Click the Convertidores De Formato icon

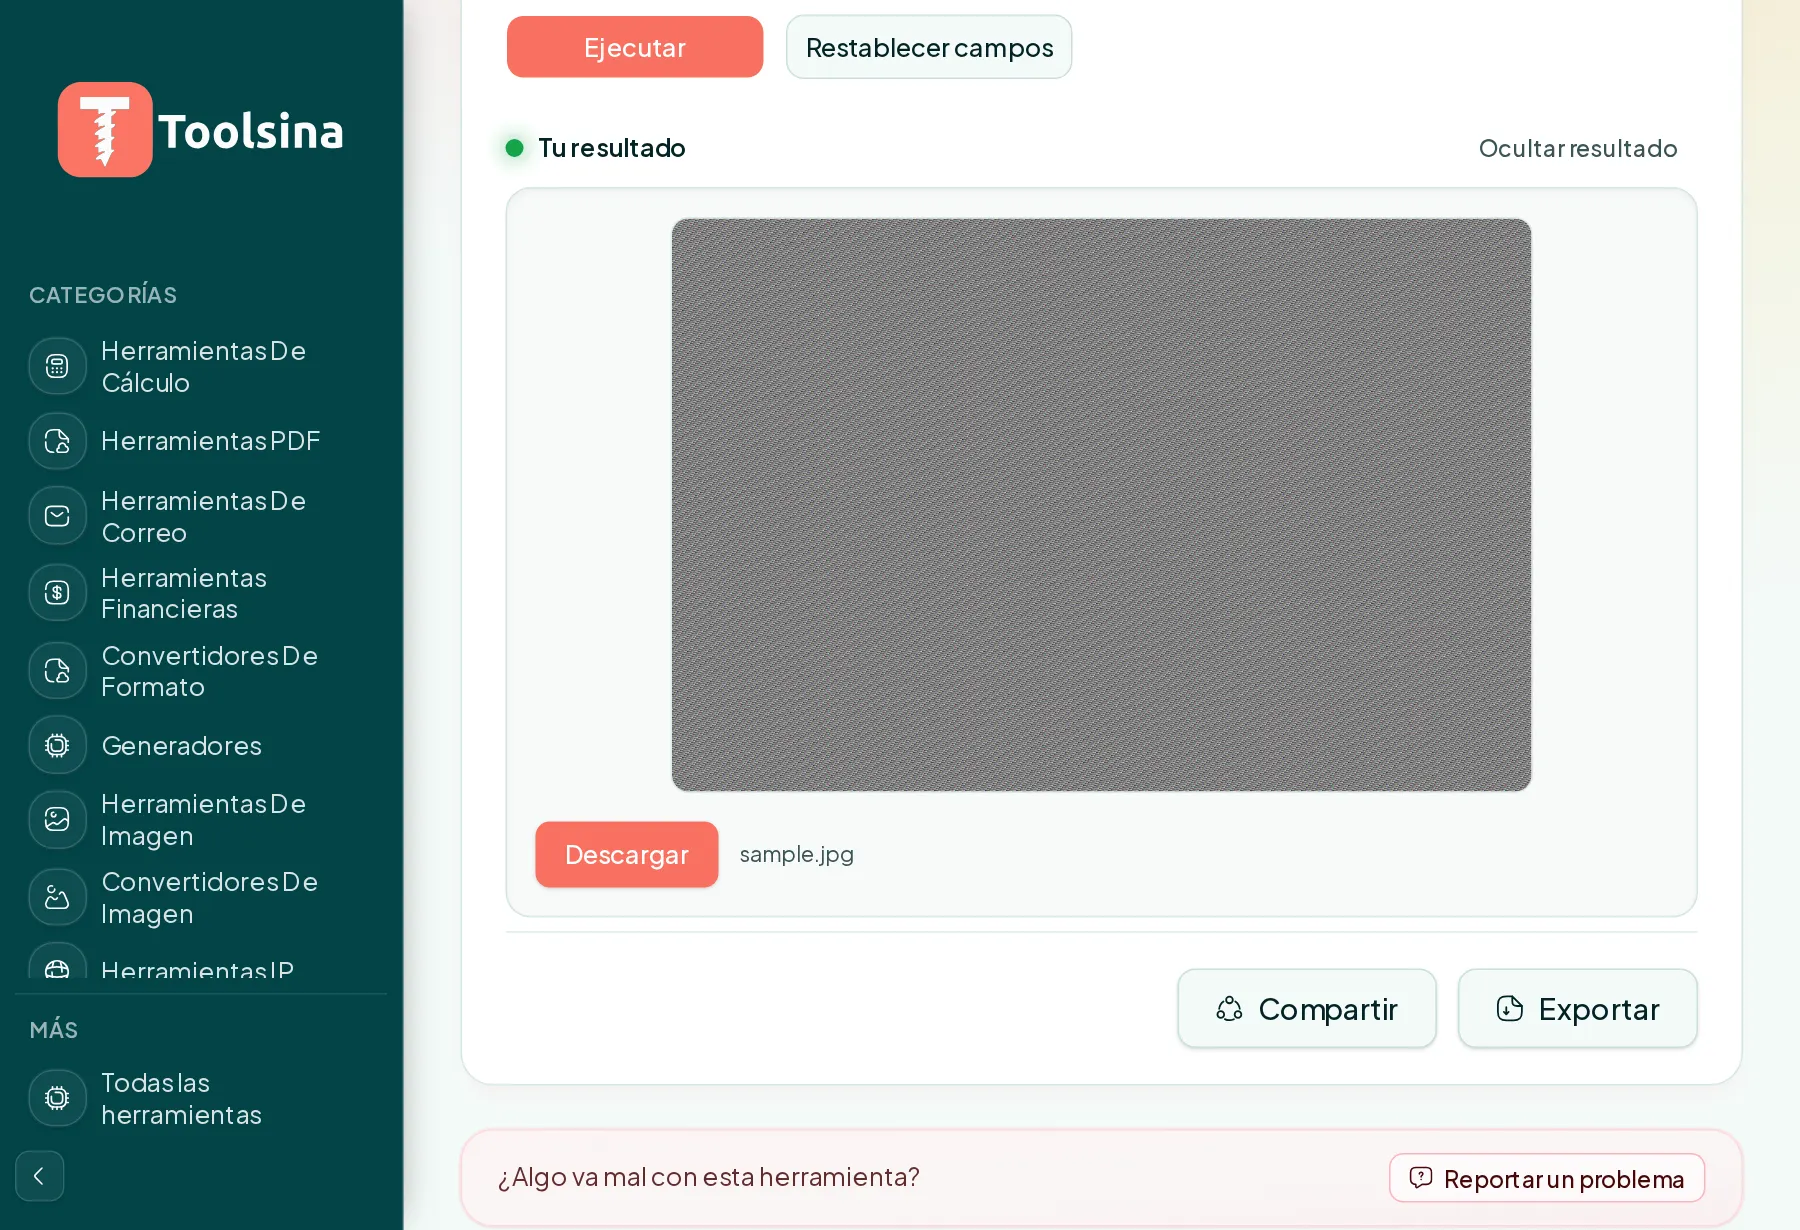coord(57,671)
